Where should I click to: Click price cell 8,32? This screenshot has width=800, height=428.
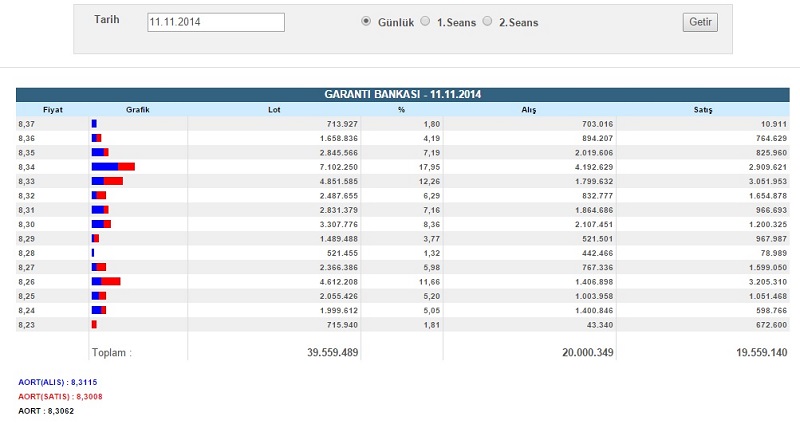point(27,195)
